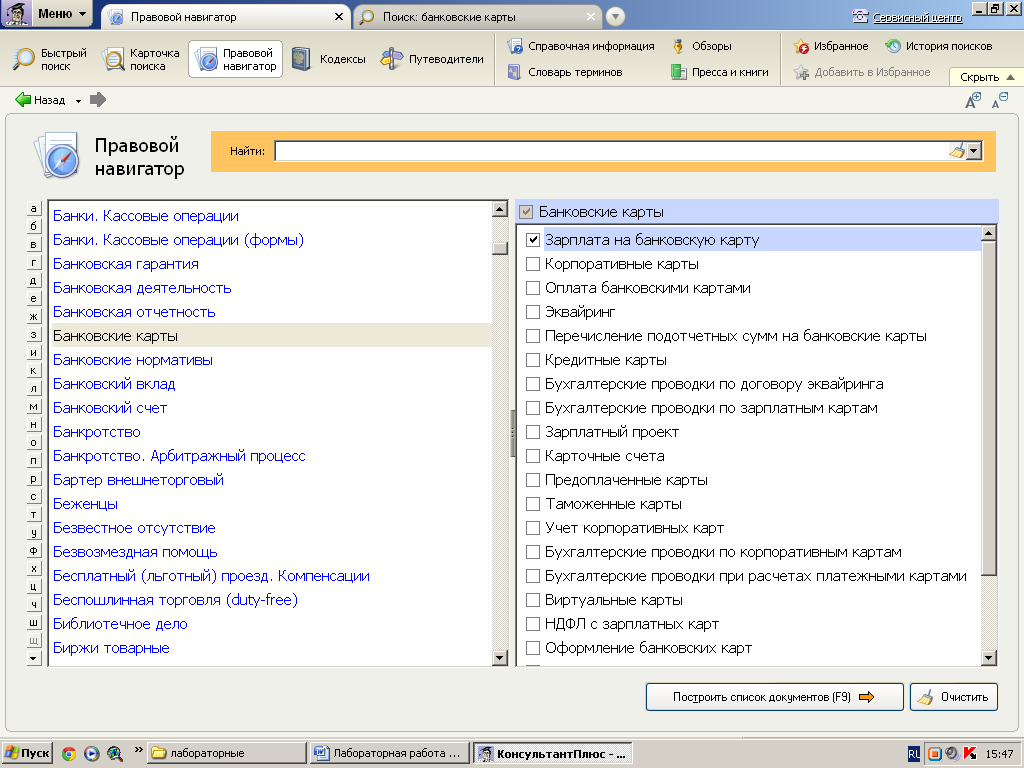Open Найти field history dropdown
Image resolution: width=1024 pixels, height=768 pixels.
pyautogui.click(x=974, y=151)
